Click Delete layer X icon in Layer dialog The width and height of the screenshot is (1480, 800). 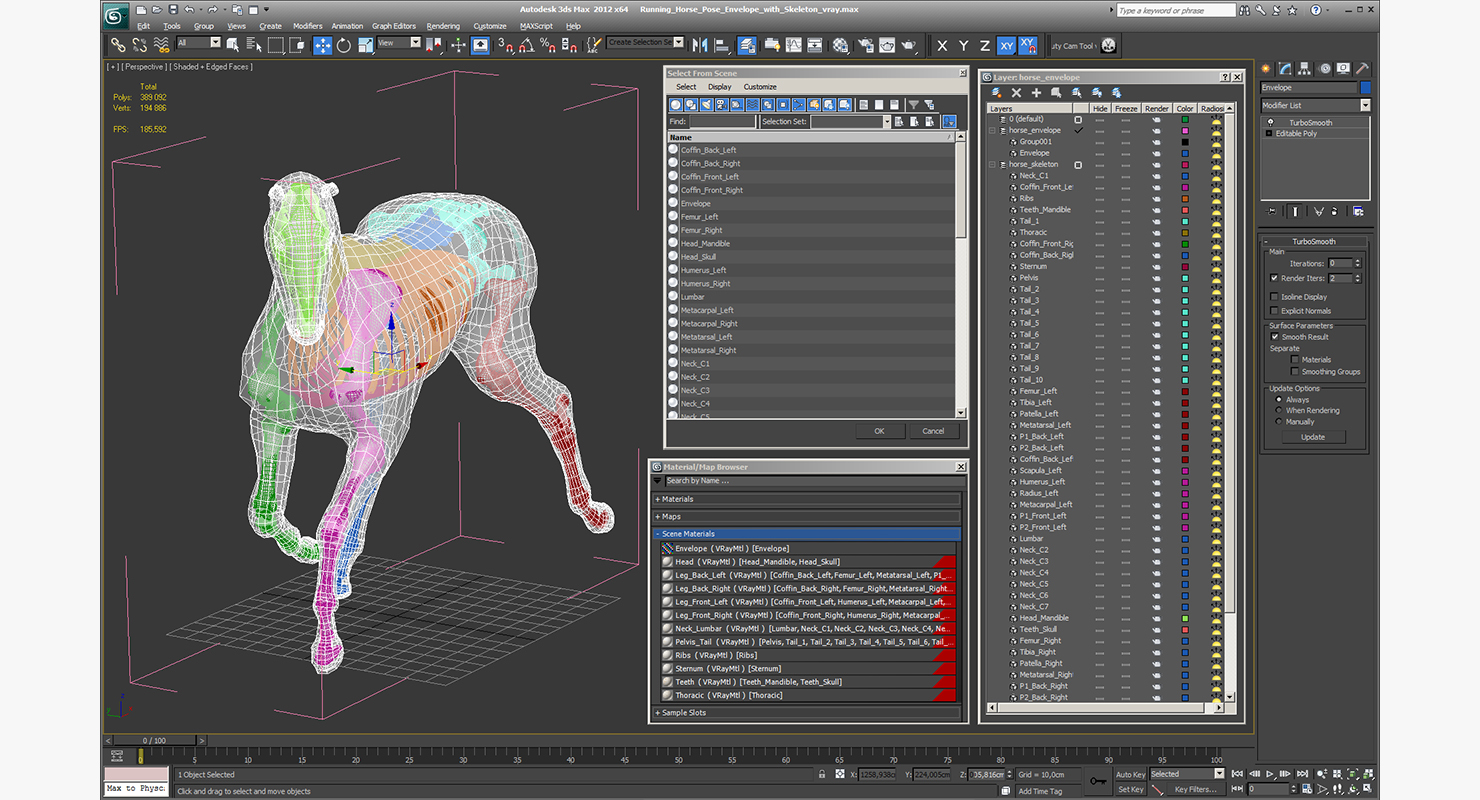[x=1016, y=93]
